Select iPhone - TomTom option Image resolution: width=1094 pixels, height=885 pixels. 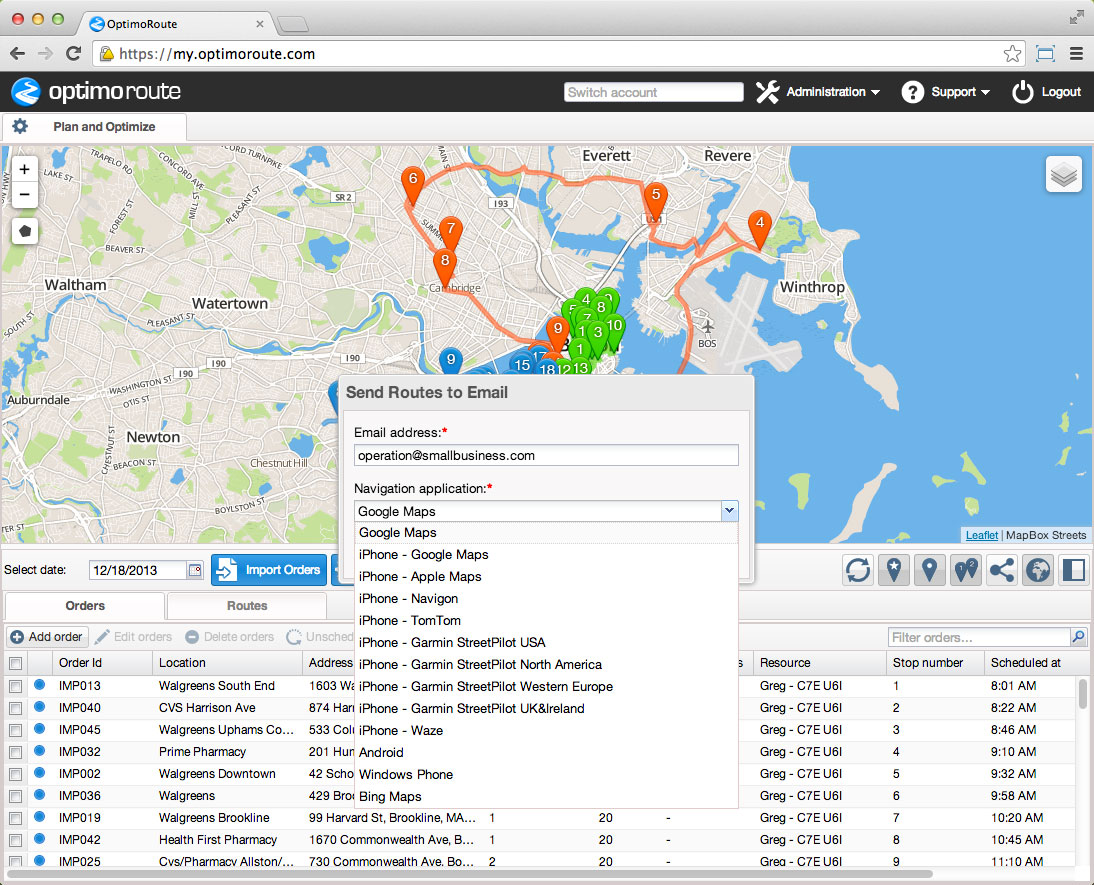[546, 620]
